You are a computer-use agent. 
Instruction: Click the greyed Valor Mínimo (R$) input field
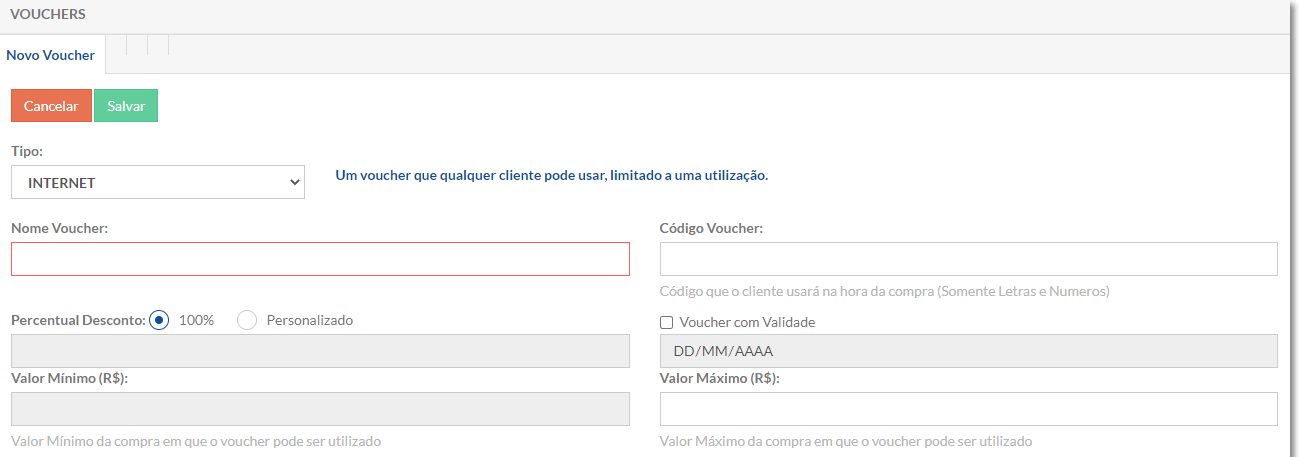click(x=320, y=409)
